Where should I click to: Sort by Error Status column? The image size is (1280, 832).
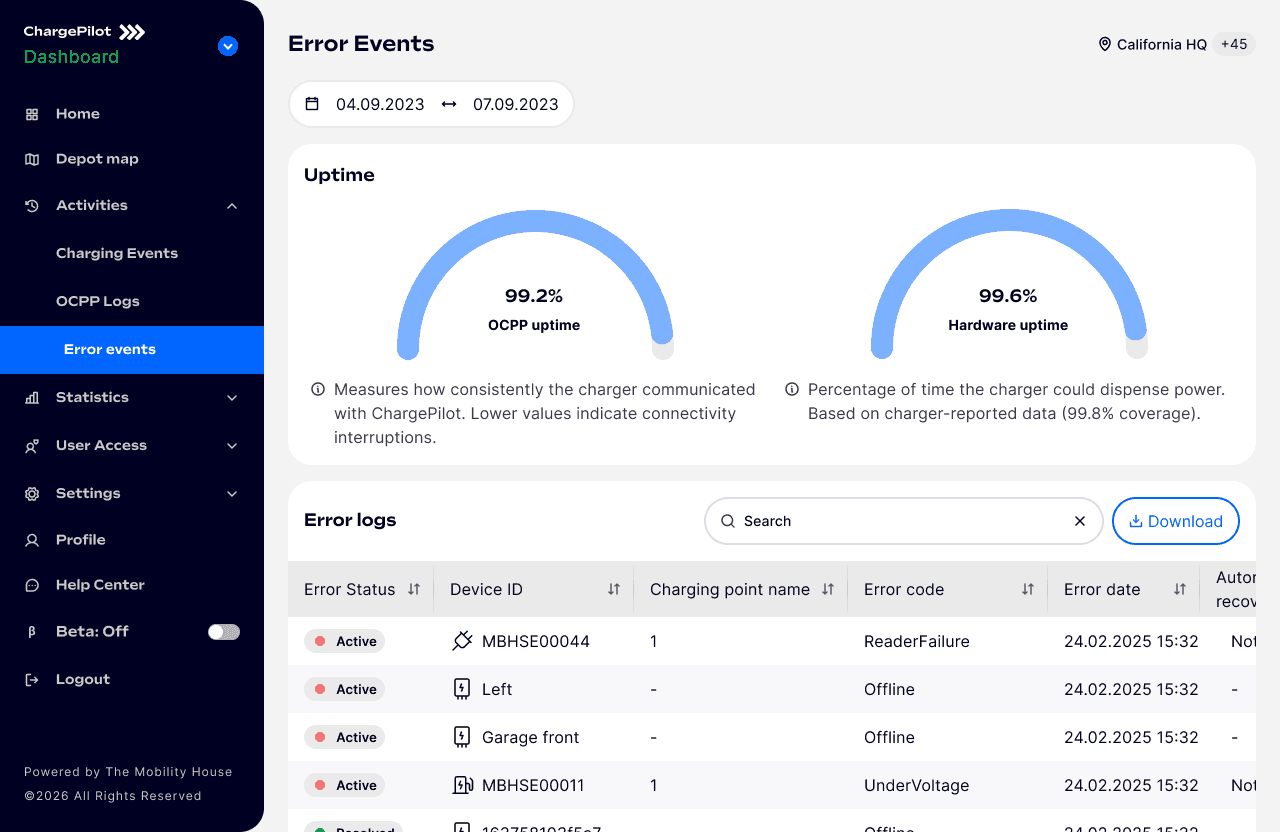coord(414,589)
